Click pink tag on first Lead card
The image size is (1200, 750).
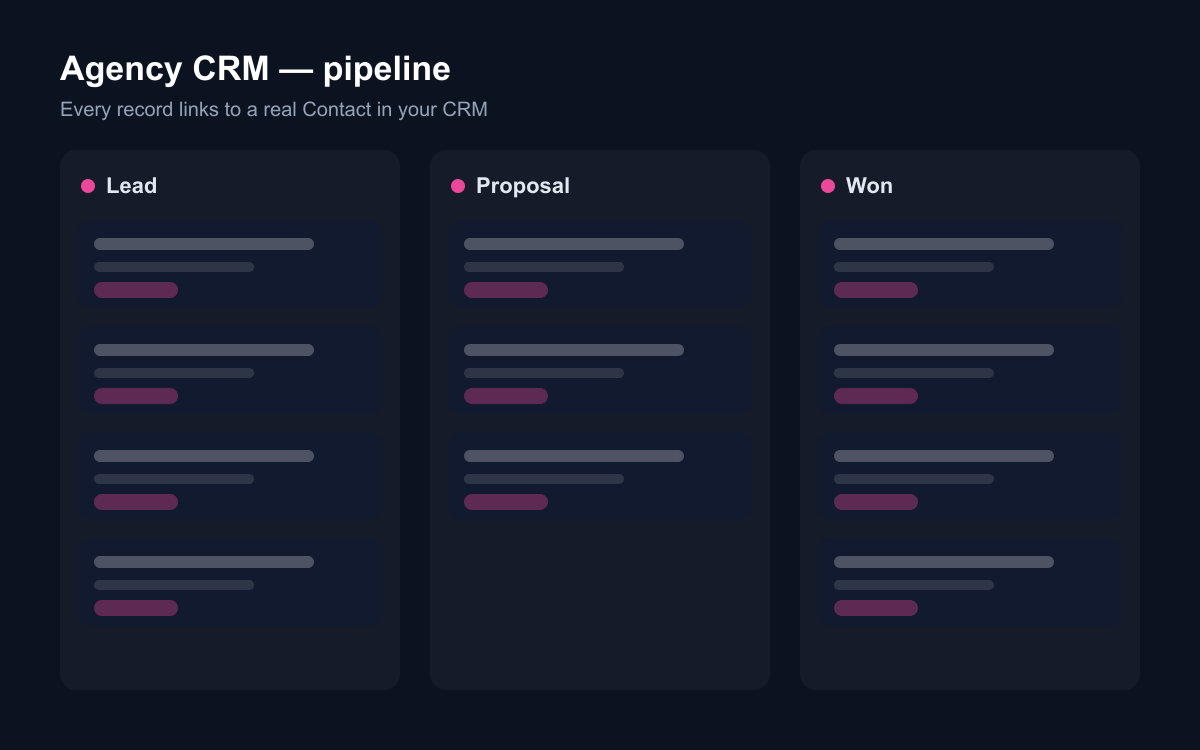point(136,290)
